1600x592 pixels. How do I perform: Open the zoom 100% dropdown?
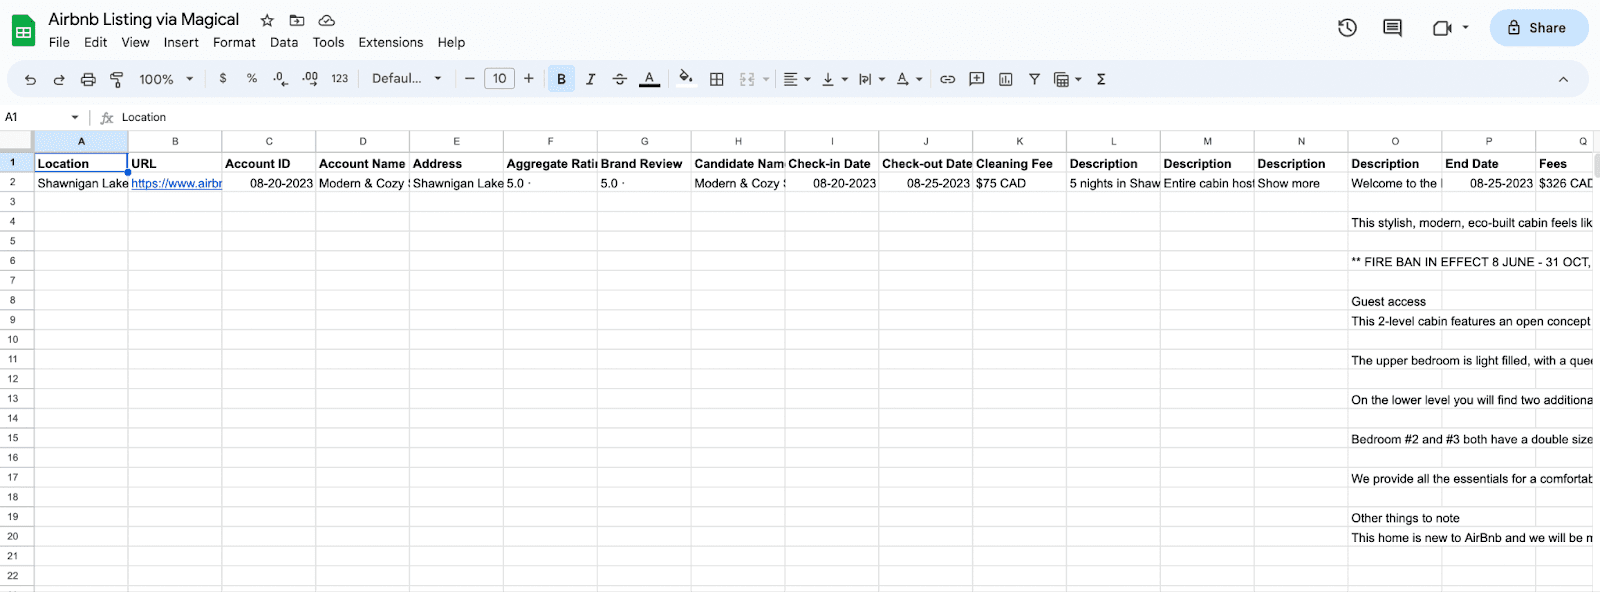click(x=166, y=79)
